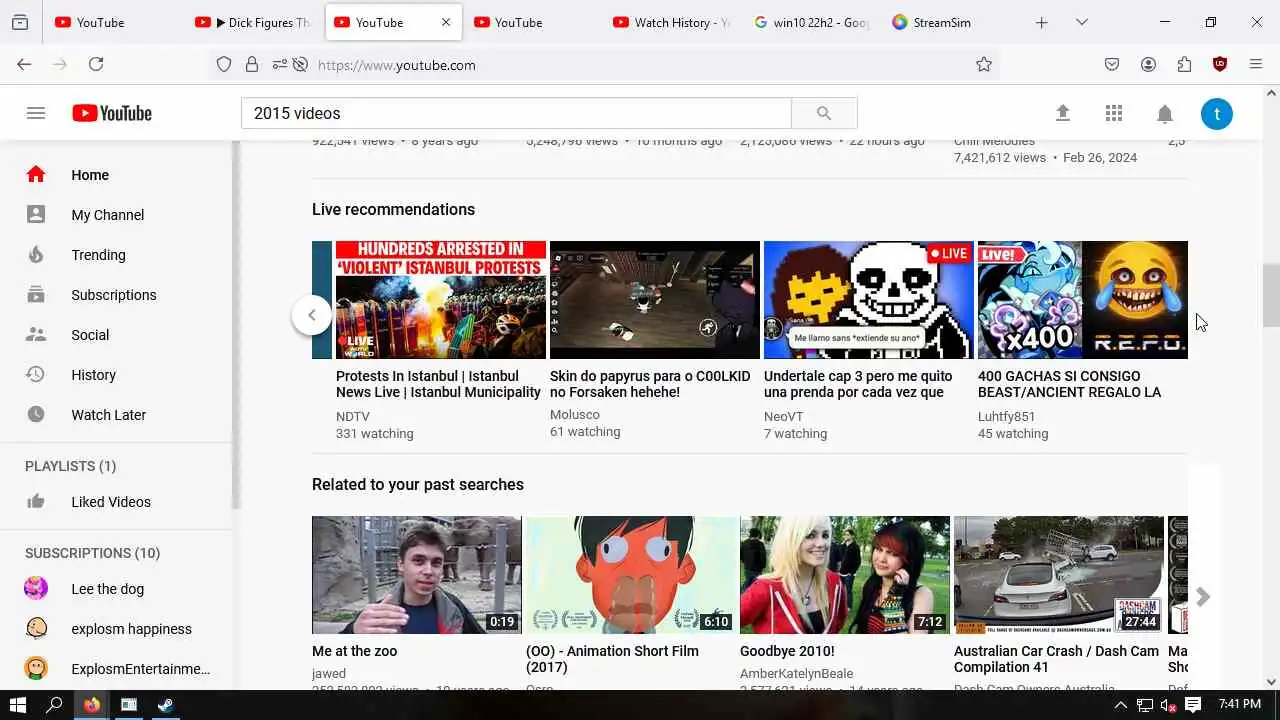Open the Australian Car Crash thumbnail
Screen dimensions: 1280x720
1059,575
